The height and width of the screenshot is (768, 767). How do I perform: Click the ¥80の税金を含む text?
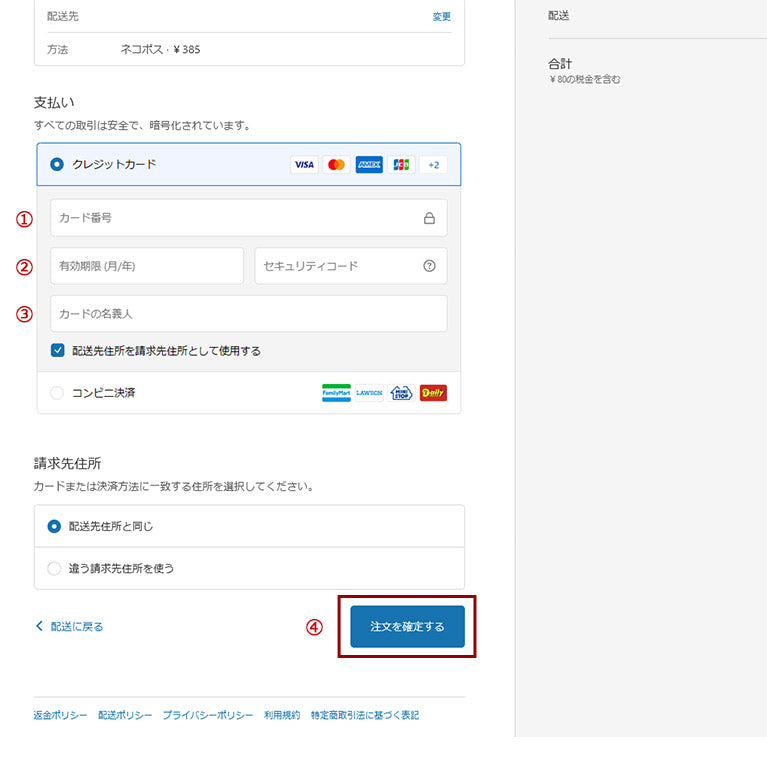[x=584, y=79]
